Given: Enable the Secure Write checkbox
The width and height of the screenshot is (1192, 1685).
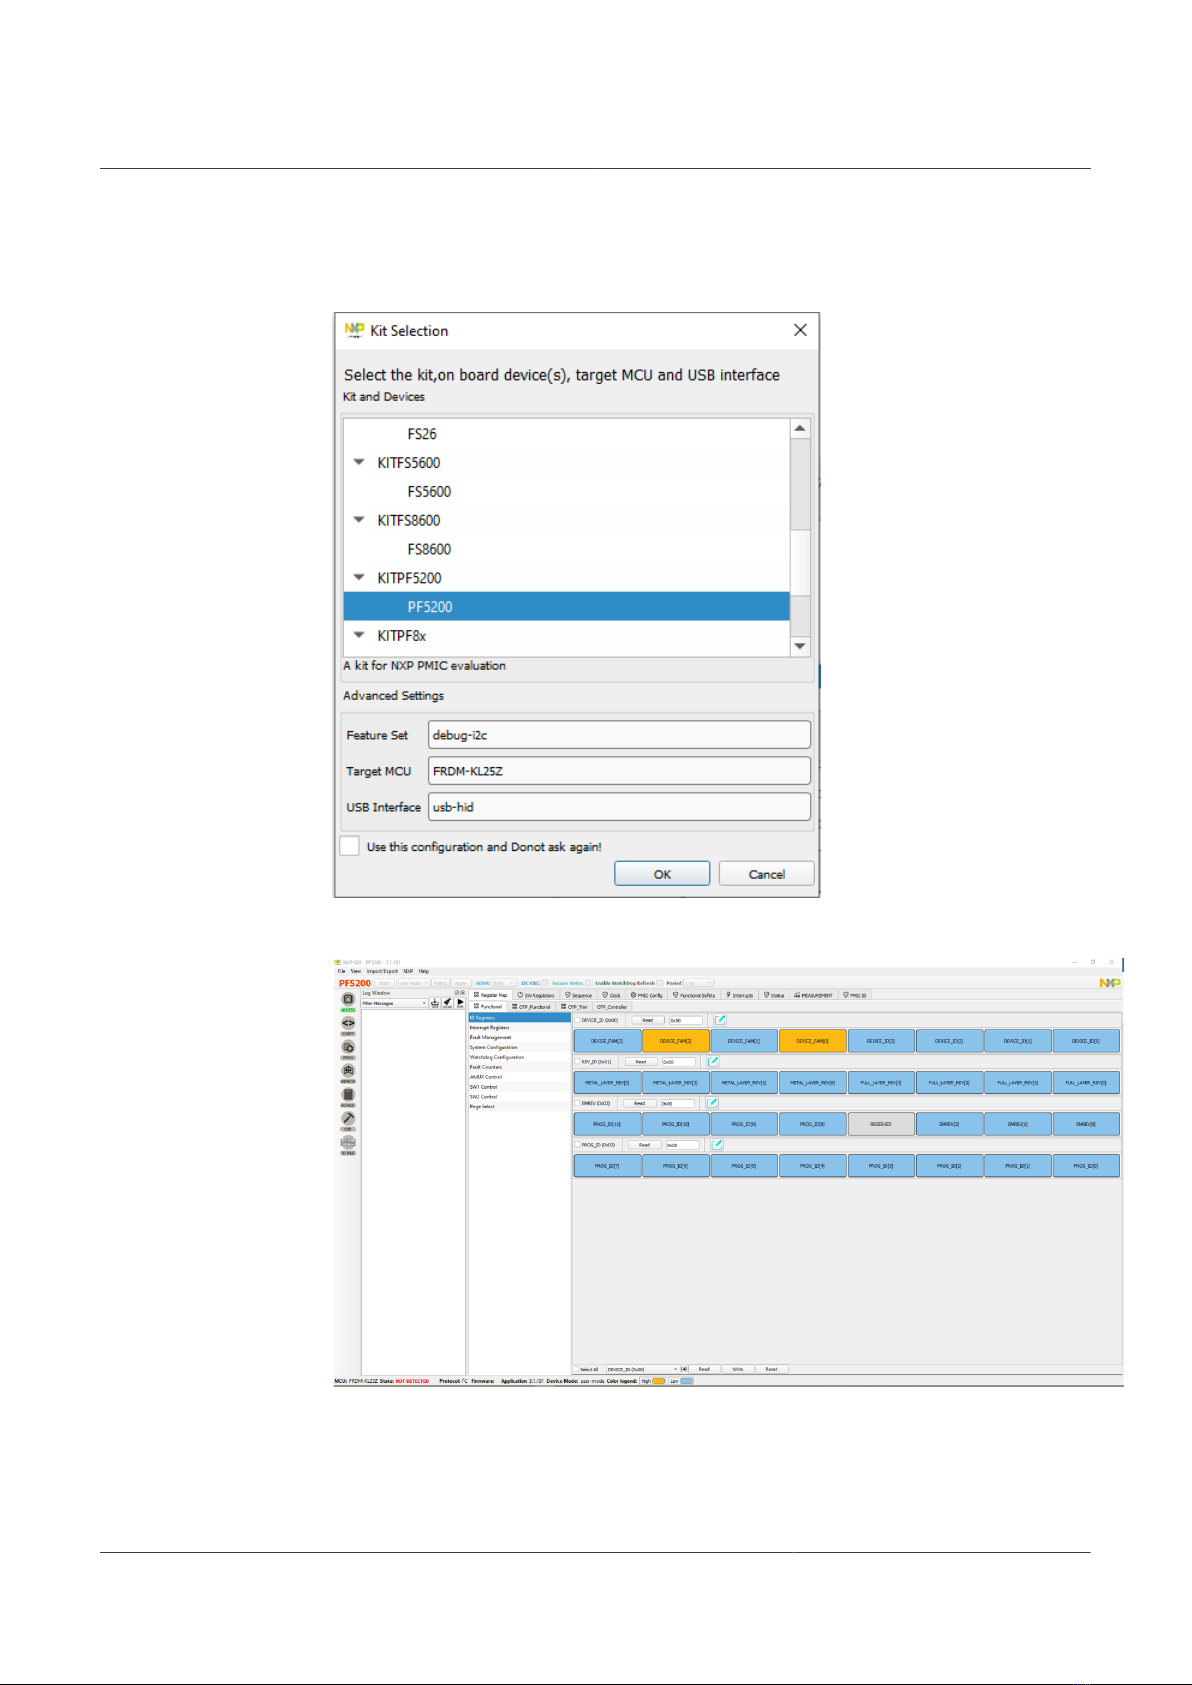Looking at the screenshot, I should (x=588, y=983).
